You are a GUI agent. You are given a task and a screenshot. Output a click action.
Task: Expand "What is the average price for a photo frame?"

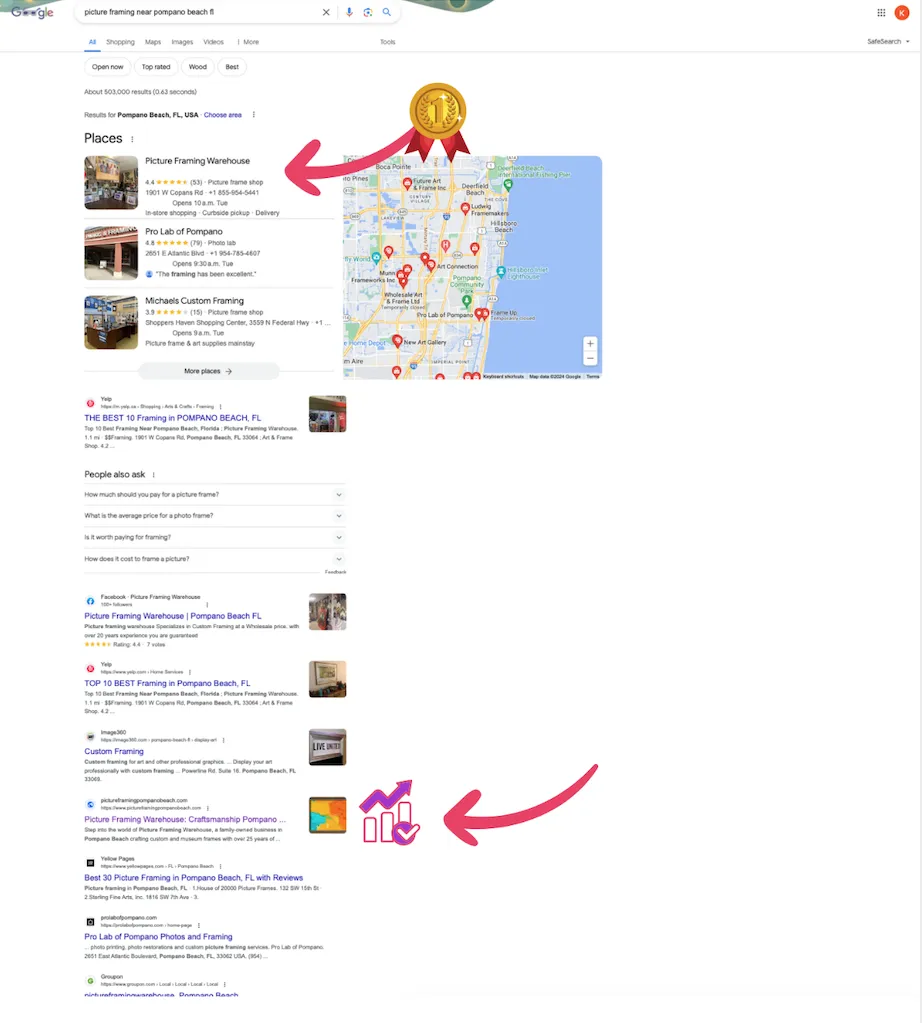coord(215,515)
